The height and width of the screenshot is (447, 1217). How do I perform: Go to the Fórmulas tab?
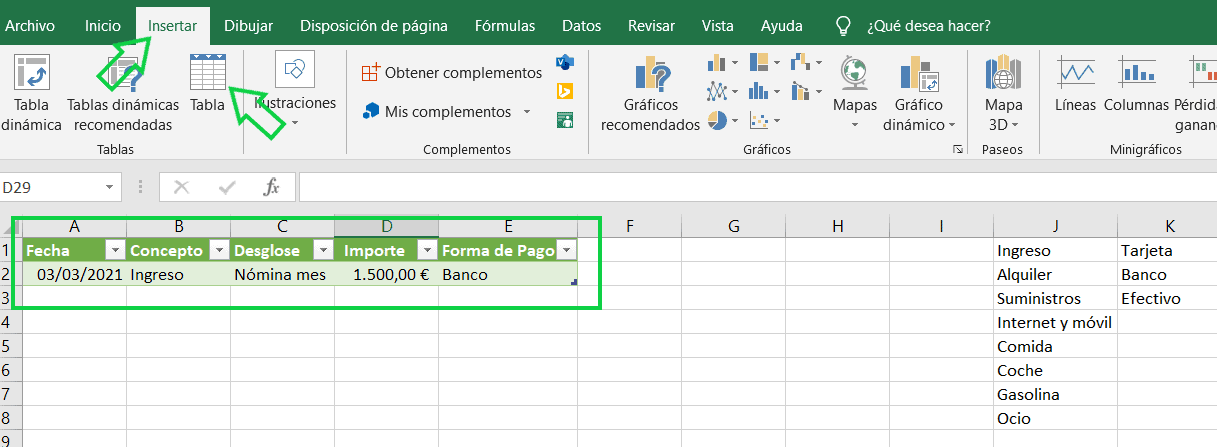pyautogui.click(x=505, y=26)
